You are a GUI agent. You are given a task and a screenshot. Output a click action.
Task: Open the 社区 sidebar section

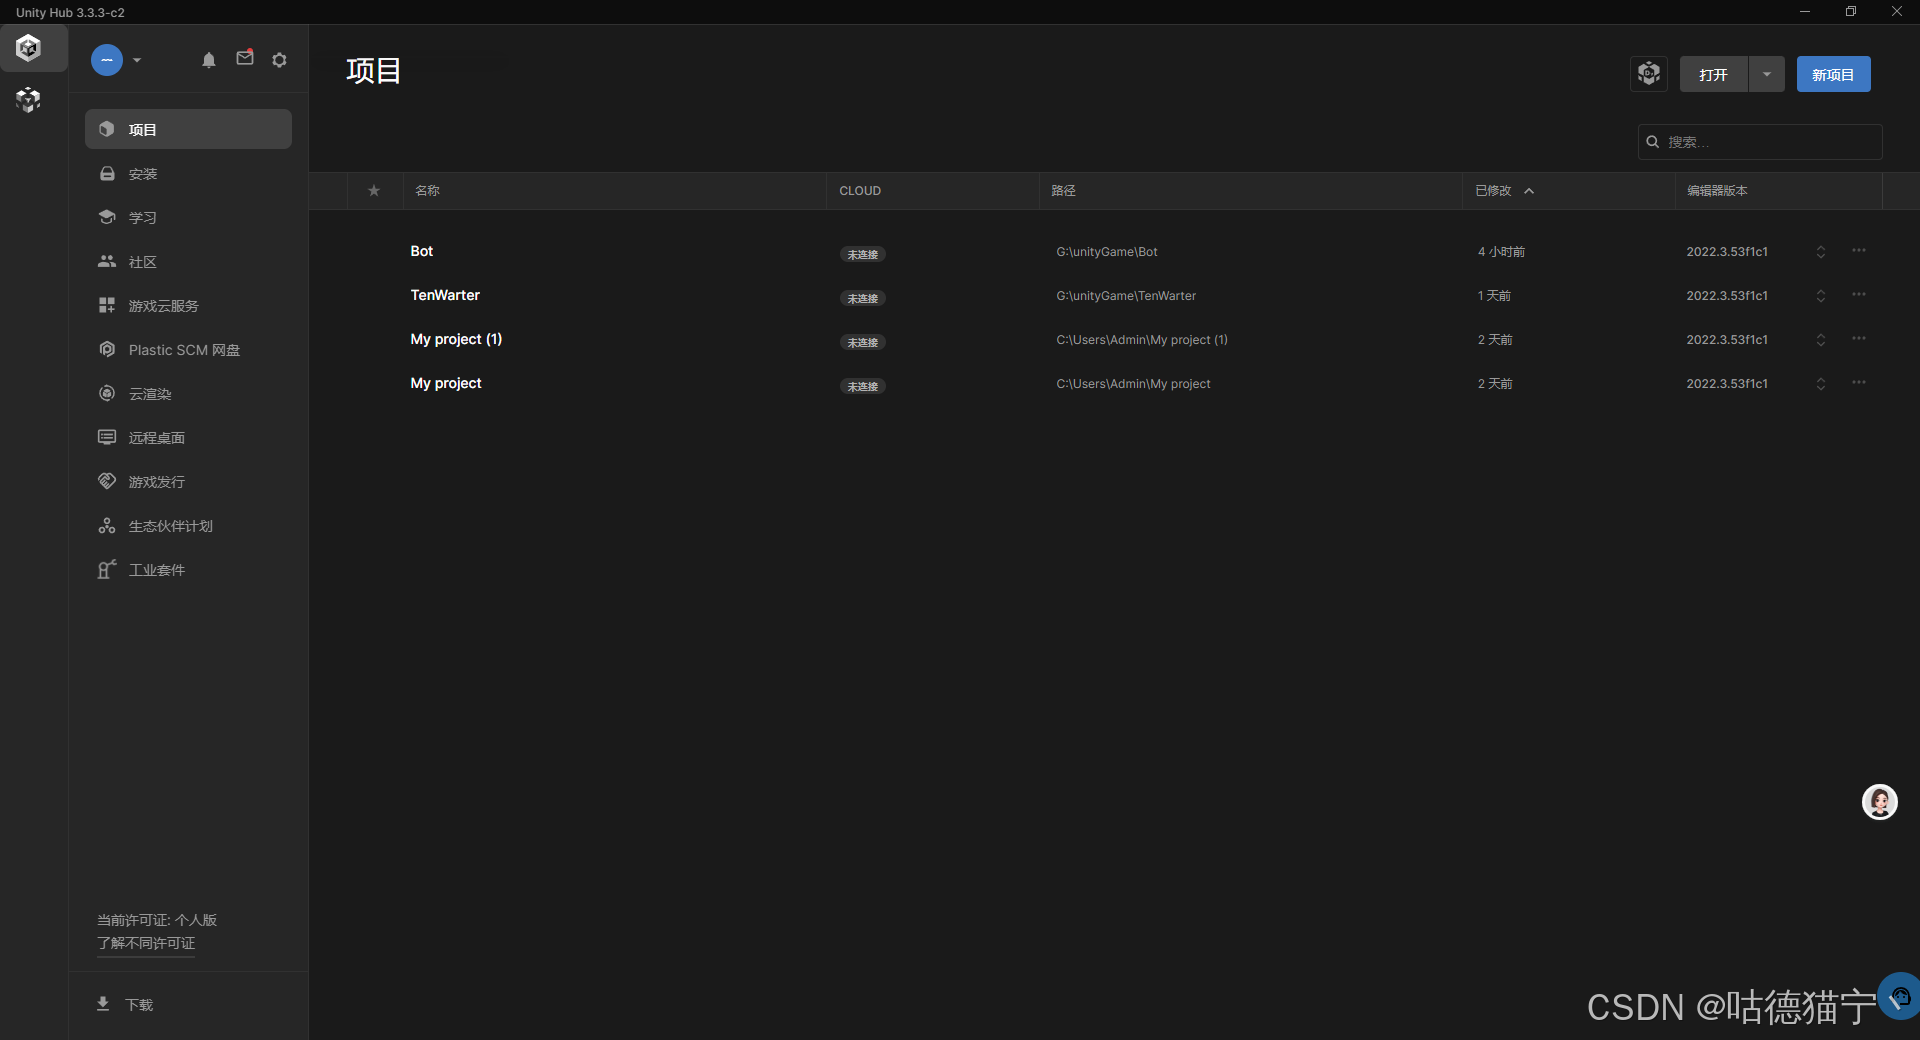click(188, 262)
